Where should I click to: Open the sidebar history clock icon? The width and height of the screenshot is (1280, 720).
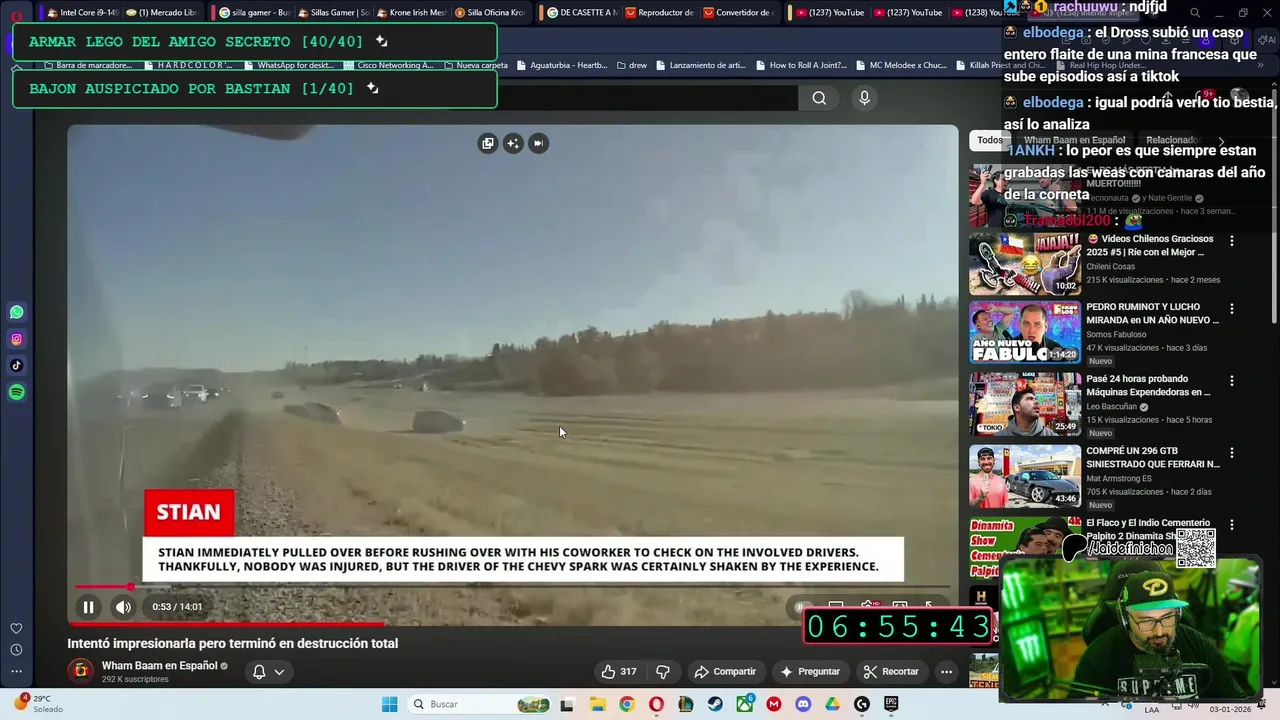pyautogui.click(x=16, y=649)
